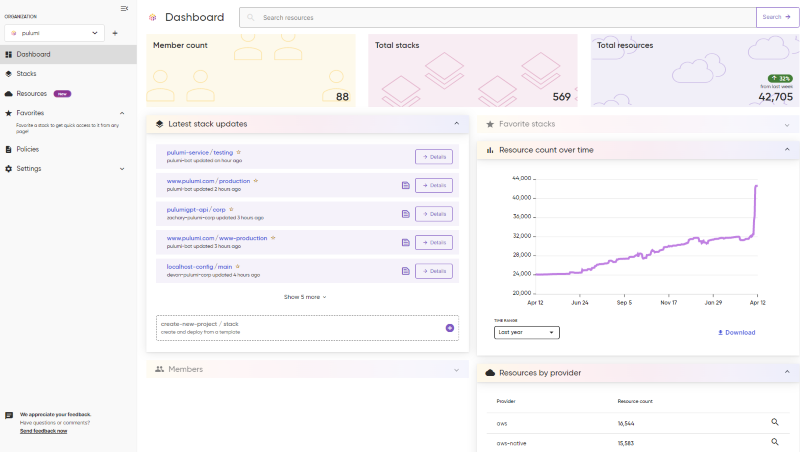Expand the Favorite stacks panel
Viewport: 800px width, 452px height.
click(x=787, y=125)
